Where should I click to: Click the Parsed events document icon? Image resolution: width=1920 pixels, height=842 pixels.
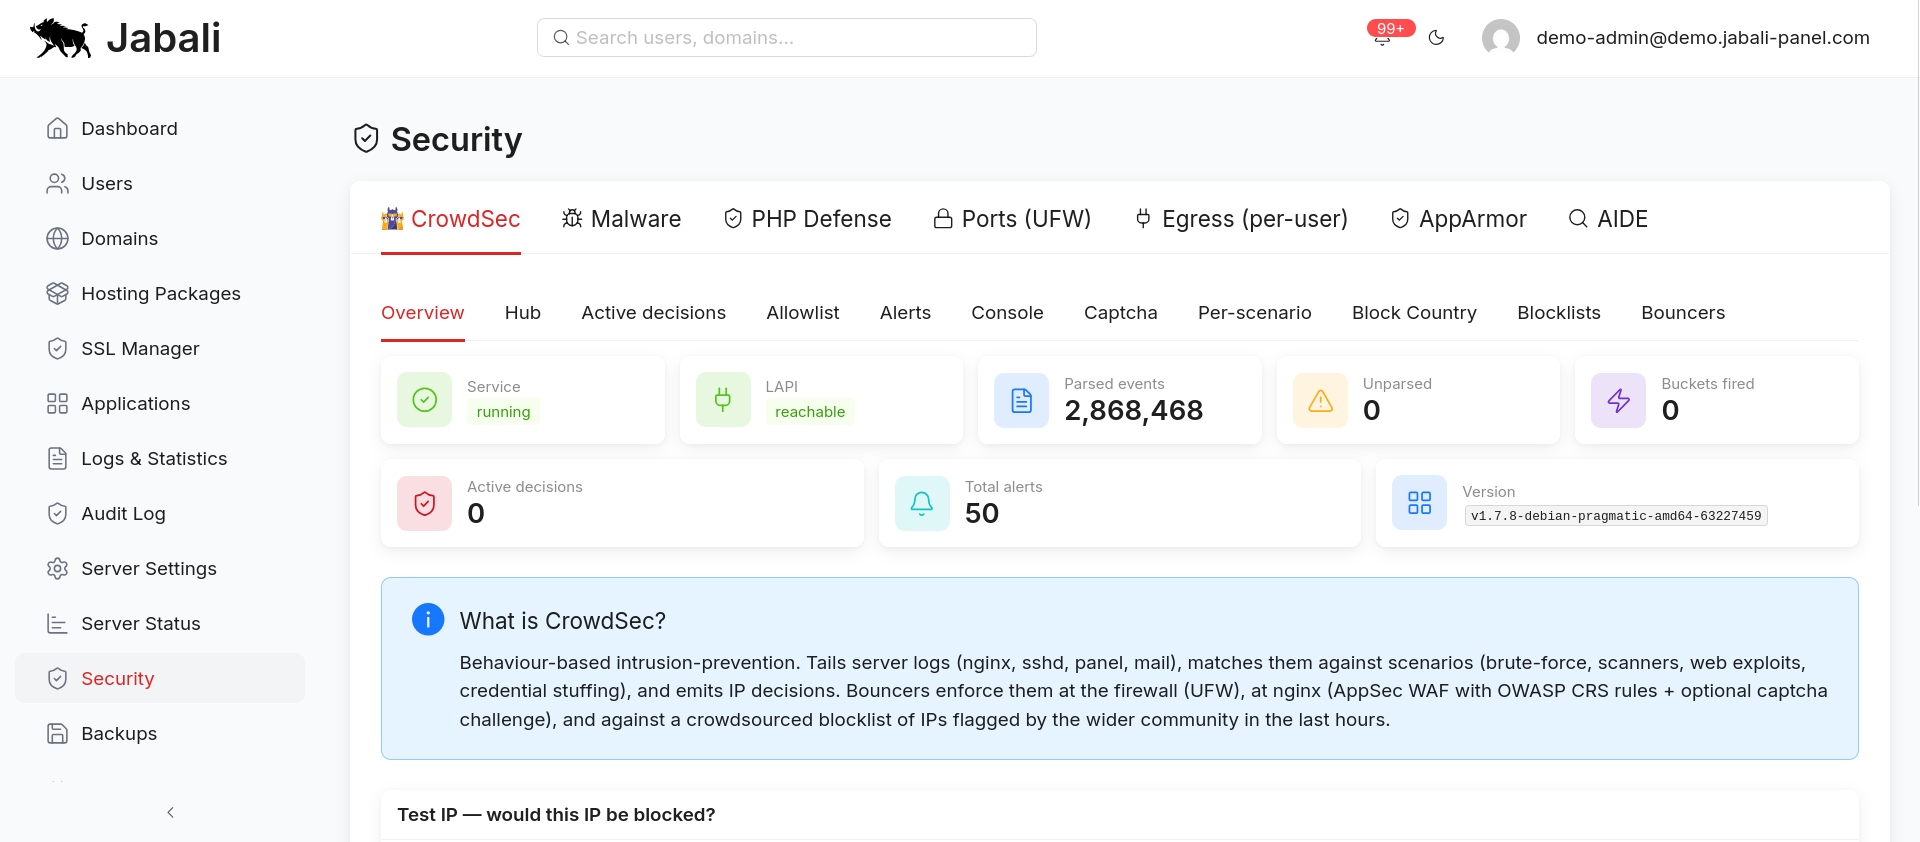pos(1022,400)
